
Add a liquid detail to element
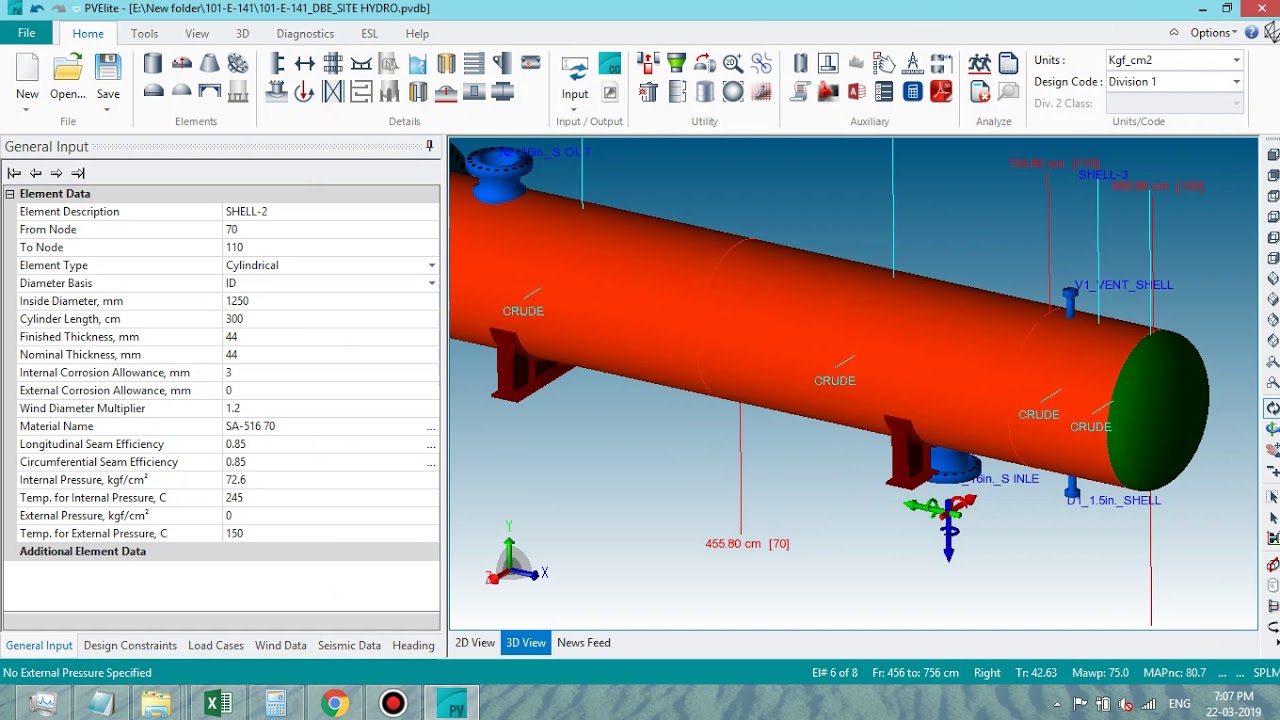tap(418, 64)
